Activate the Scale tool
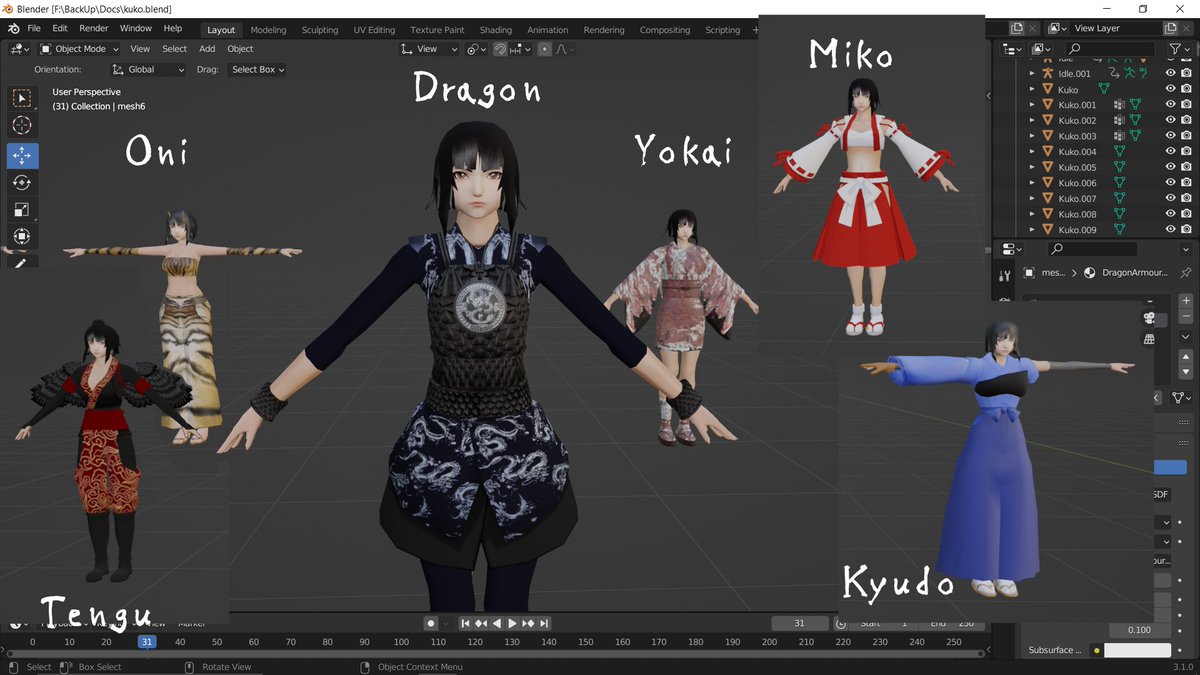 [22, 210]
